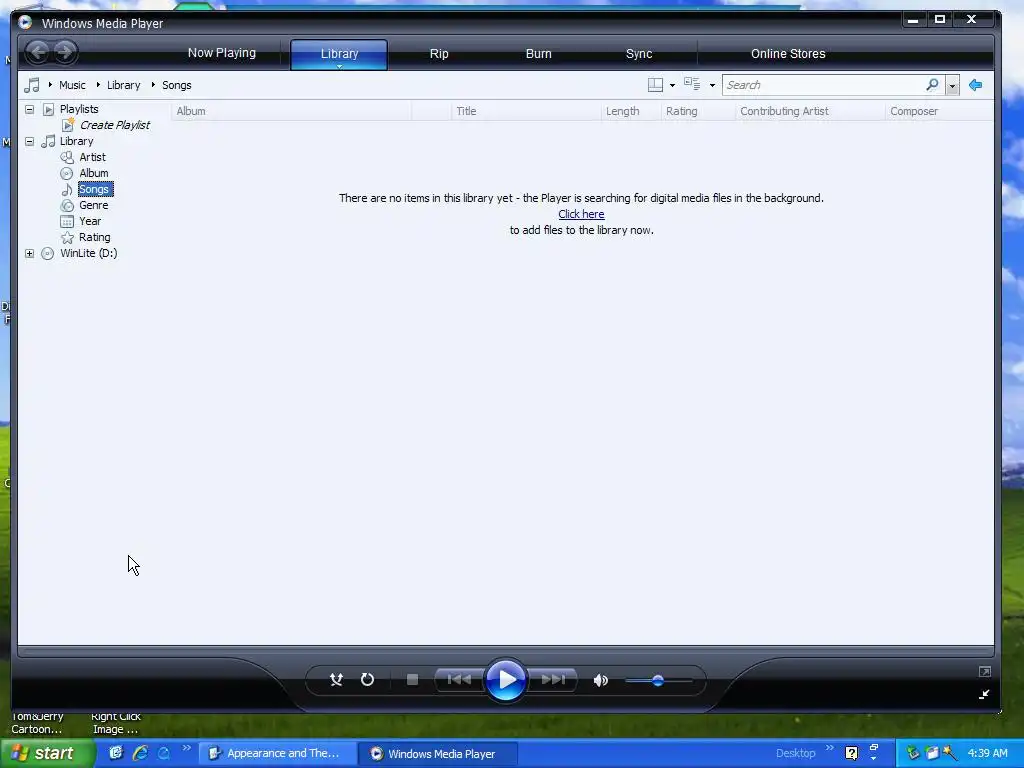Screen dimensions: 1024x768
Task: Click the search magnifier icon
Action: click(x=933, y=85)
